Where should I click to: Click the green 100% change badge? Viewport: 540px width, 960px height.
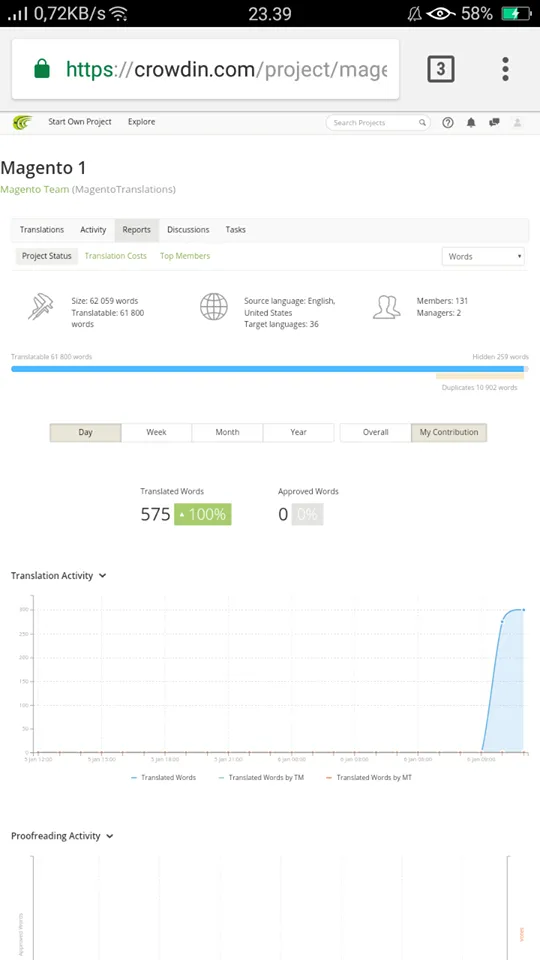203,514
